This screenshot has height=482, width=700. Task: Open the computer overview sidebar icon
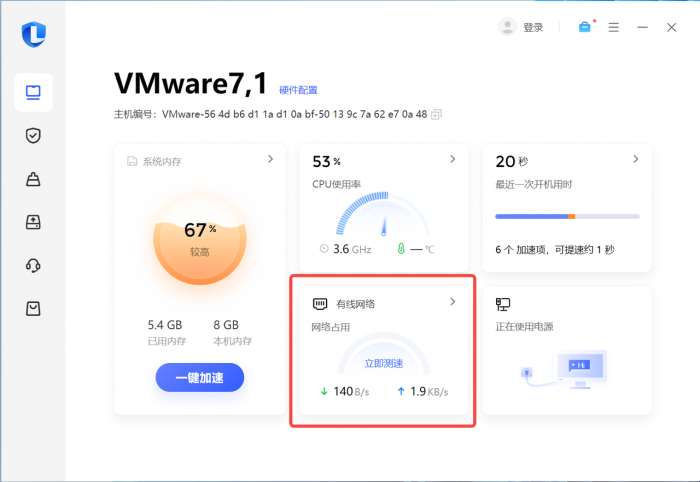pyautogui.click(x=33, y=93)
